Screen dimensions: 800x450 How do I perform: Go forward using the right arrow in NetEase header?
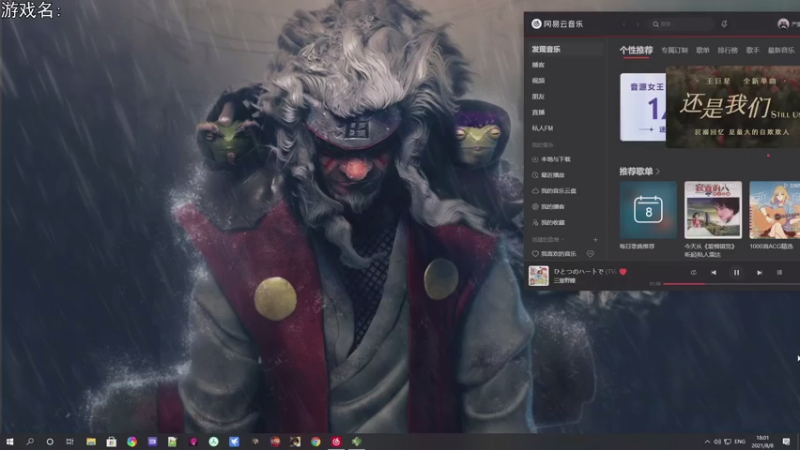[x=637, y=24]
